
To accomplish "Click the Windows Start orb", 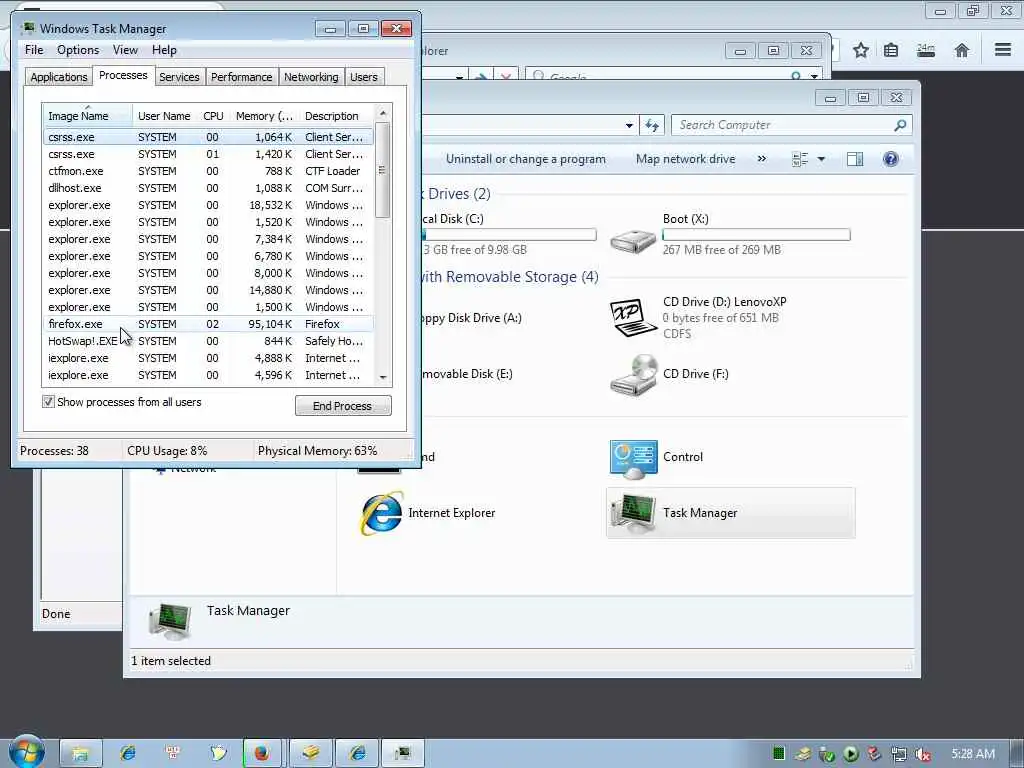I will [27, 752].
